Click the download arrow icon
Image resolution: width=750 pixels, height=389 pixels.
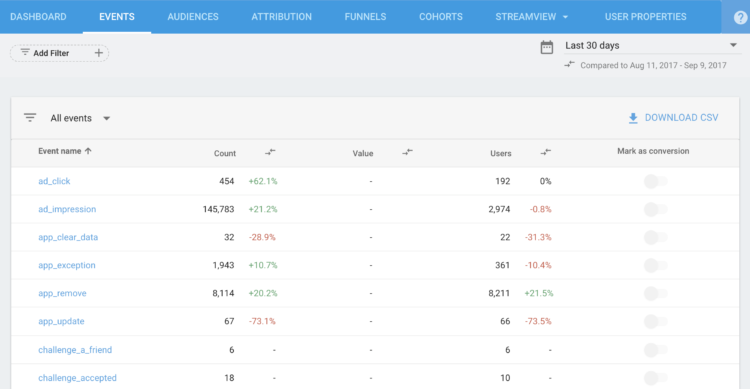tap(633, 118)
